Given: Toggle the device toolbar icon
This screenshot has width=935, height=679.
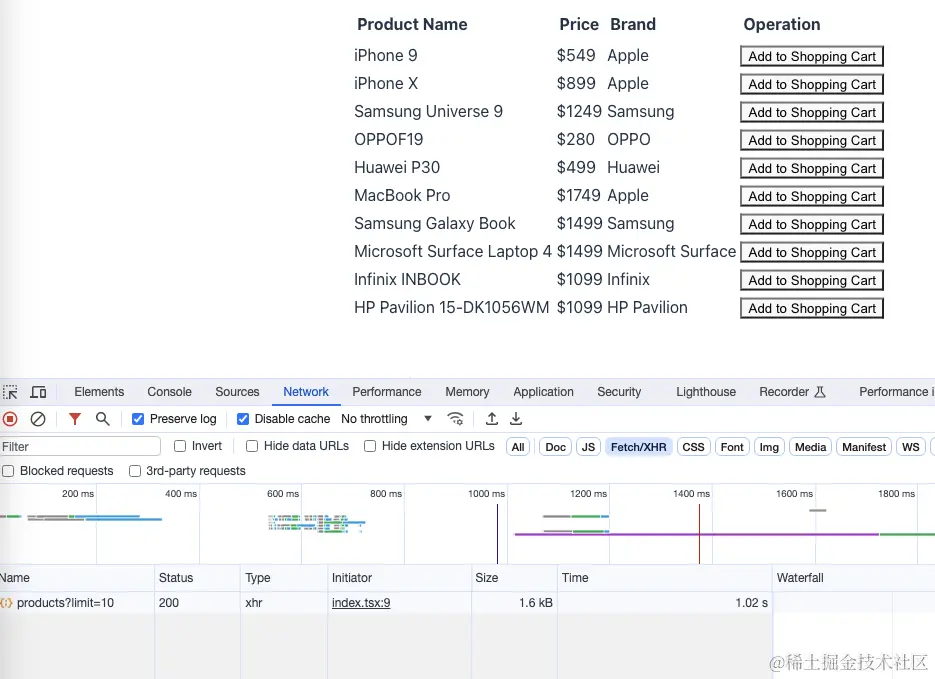Looking at the screenshot, I should [x=38, y=392].
